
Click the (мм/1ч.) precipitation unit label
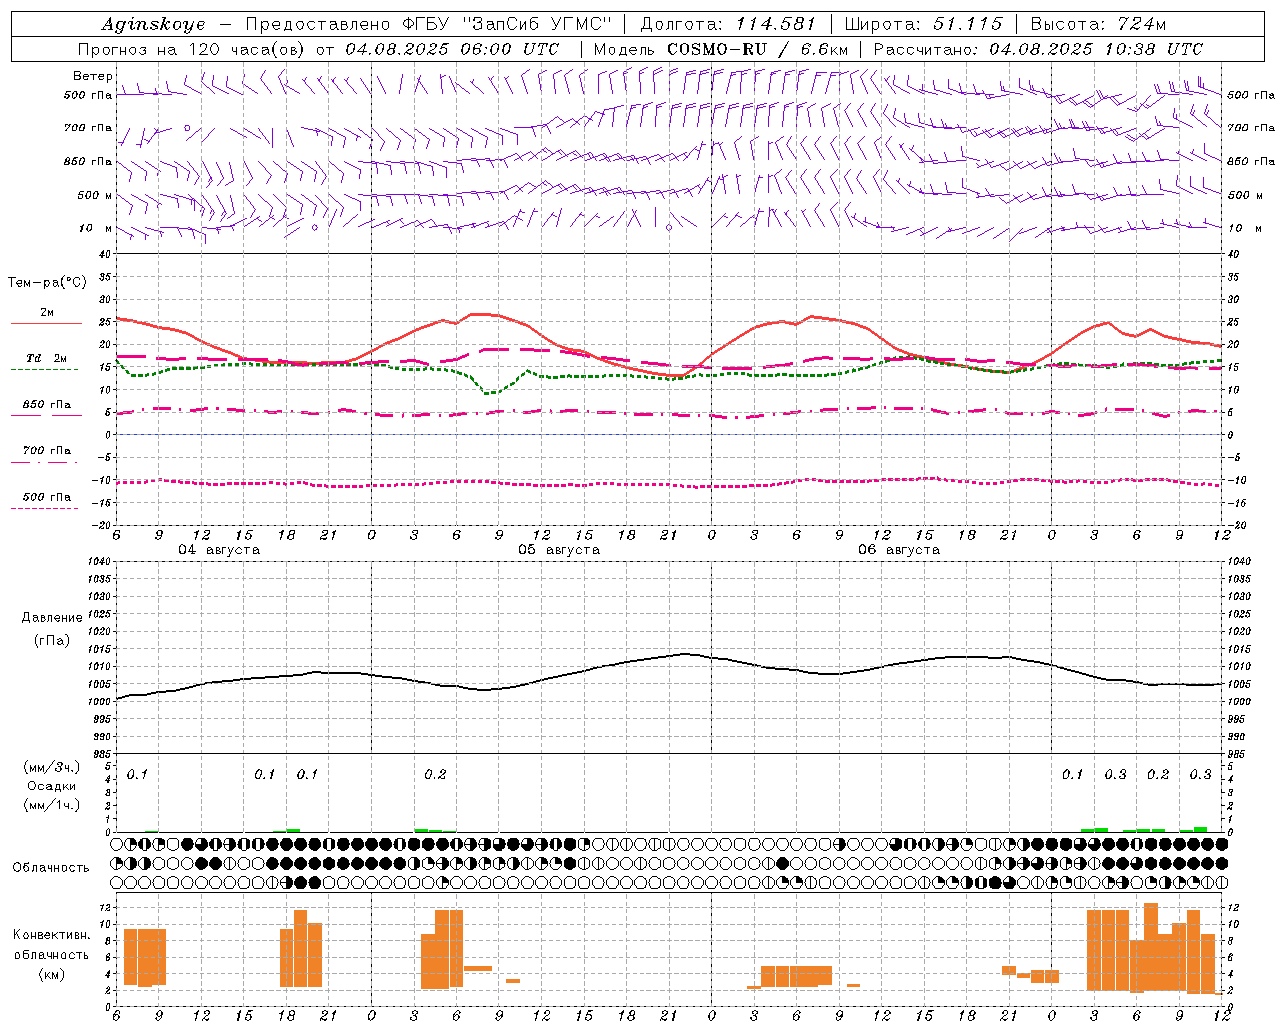click(x=51, y=805)
